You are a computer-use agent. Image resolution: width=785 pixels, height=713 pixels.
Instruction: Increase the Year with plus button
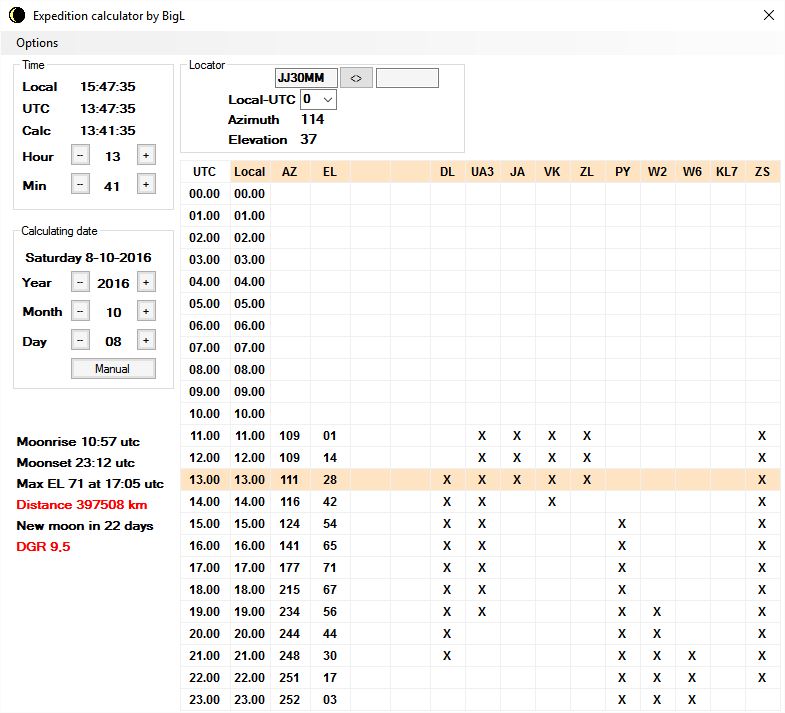[146, 283]
